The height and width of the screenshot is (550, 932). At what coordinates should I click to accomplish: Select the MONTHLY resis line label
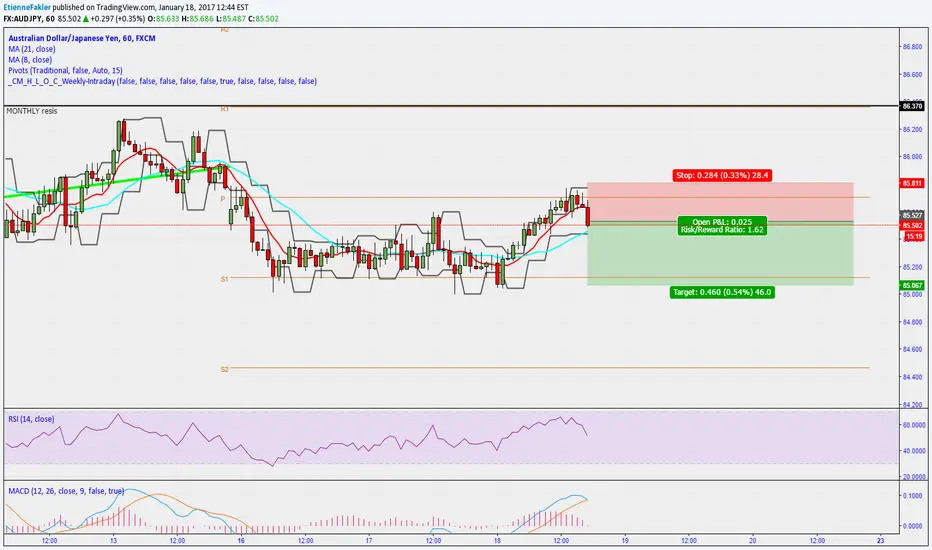pyautogui.click(x=32, y=111)
